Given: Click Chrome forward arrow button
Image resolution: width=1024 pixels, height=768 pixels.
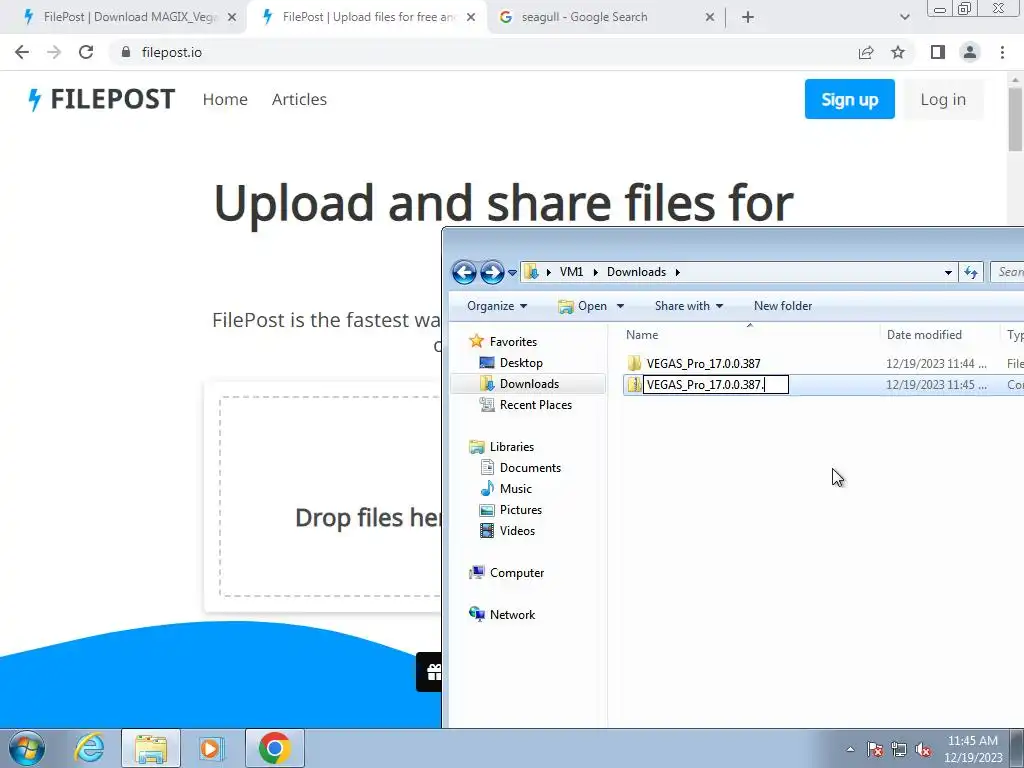Looking at the screenshot, I should coord(54,52).
